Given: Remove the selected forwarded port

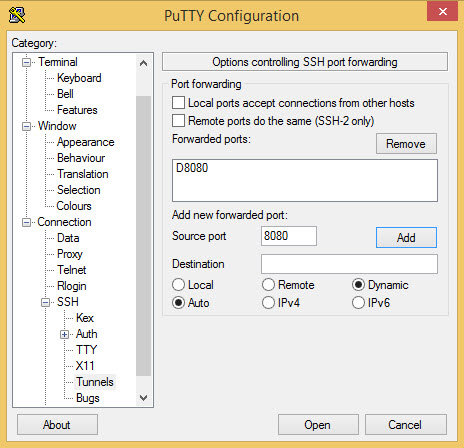Looking at the screenshot, I should pos(406,144).
